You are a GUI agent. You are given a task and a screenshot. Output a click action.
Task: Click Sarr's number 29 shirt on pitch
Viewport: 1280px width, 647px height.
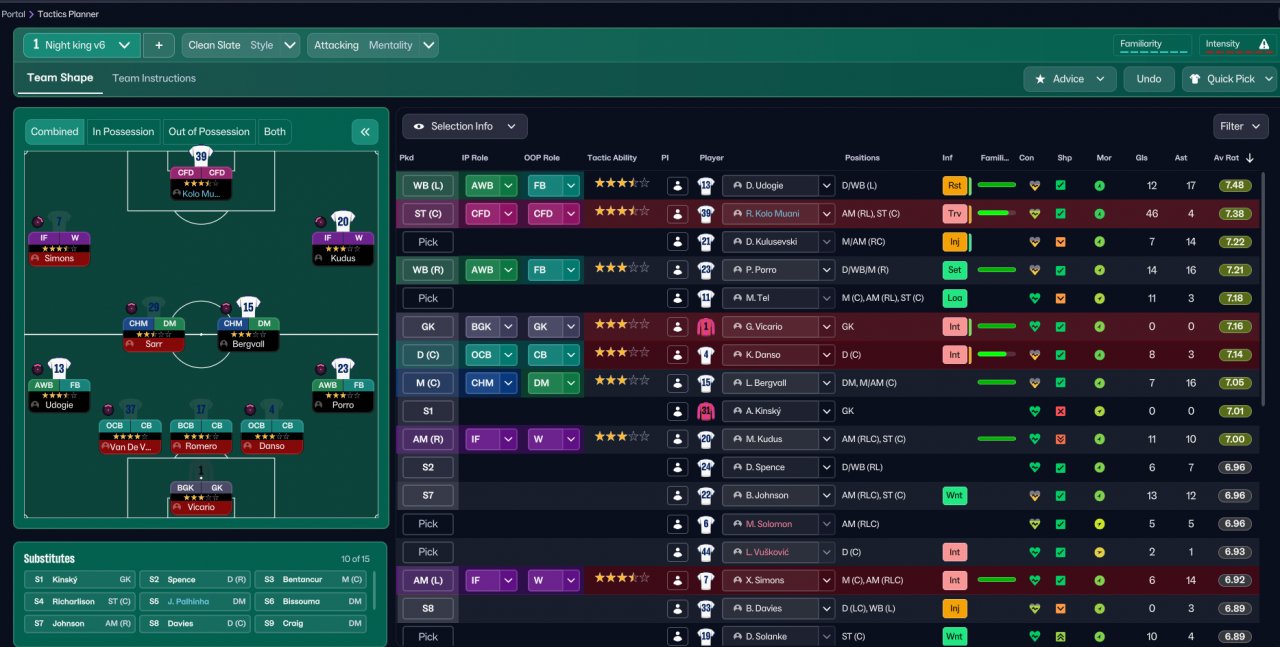pyautogui.click(x=154, y=307)
